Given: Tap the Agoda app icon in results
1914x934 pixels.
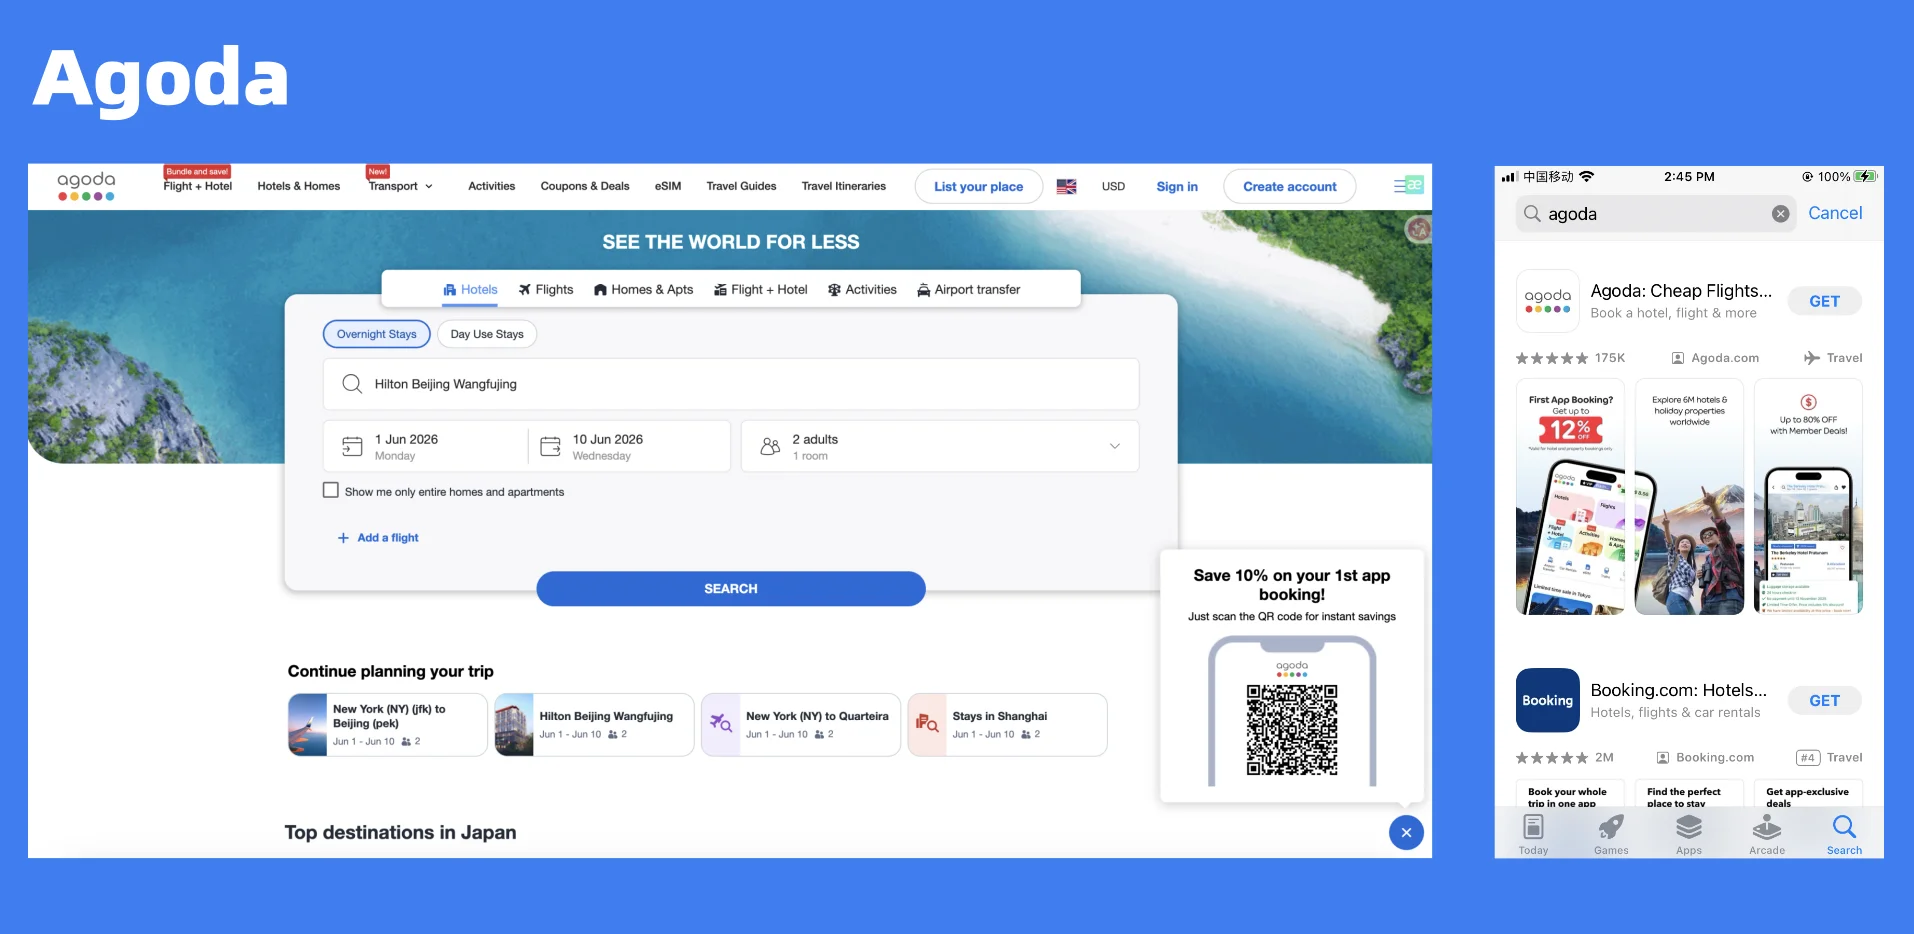Looking at the screenshot, I should pos(1547,301).
